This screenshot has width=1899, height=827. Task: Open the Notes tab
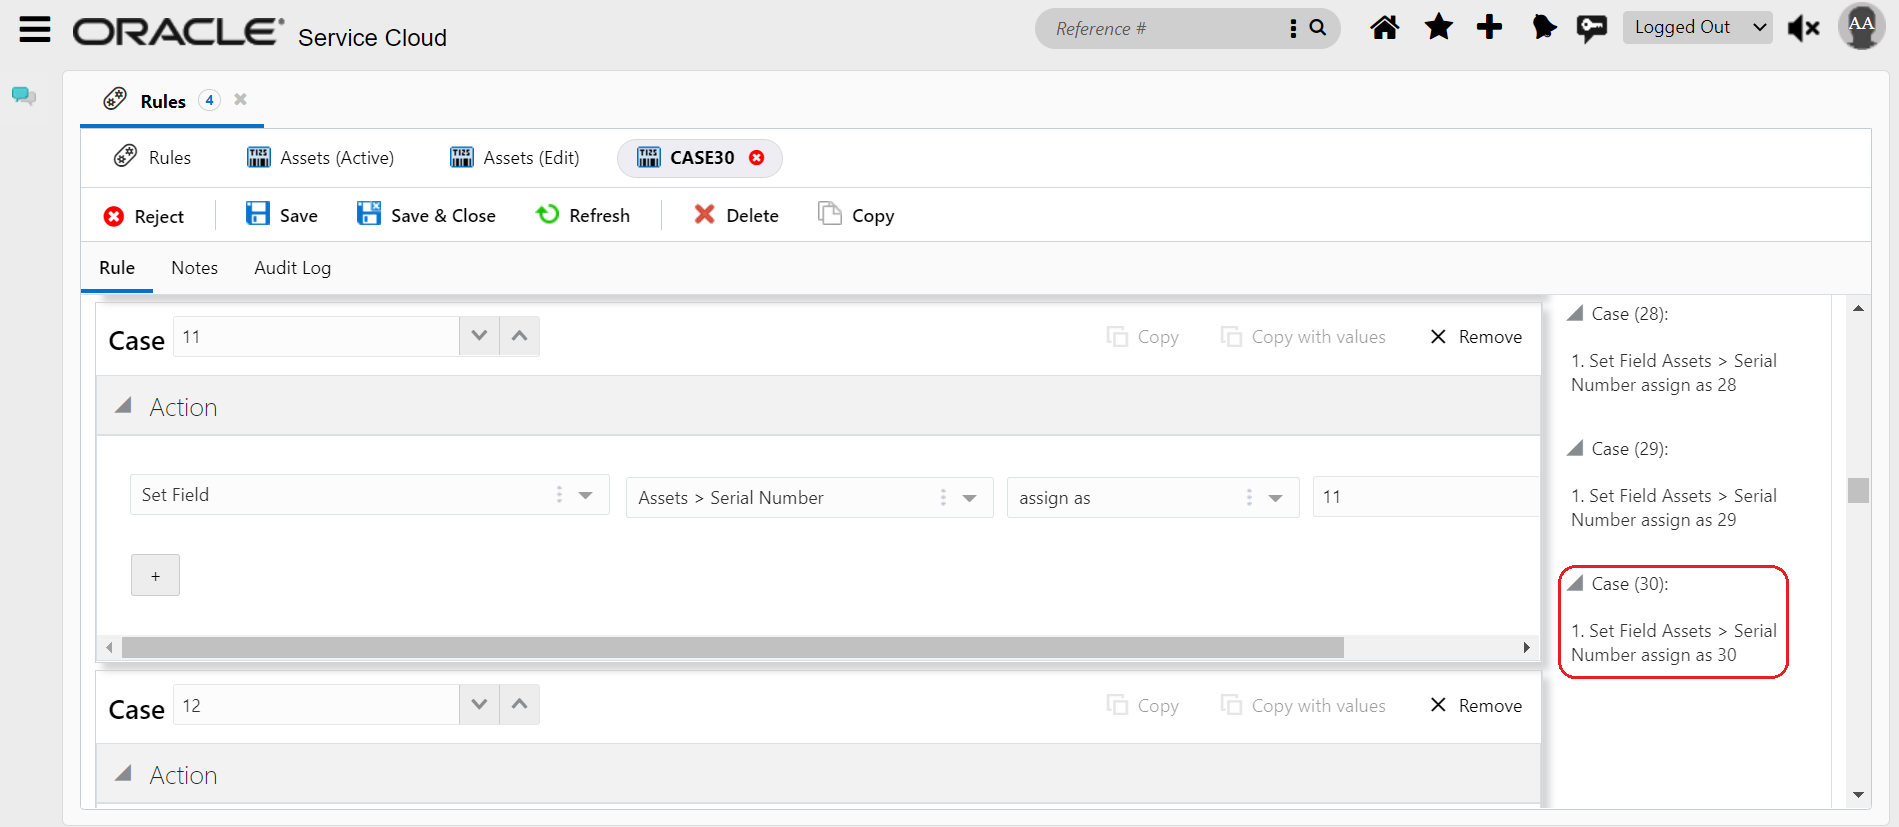click(194, 268)
